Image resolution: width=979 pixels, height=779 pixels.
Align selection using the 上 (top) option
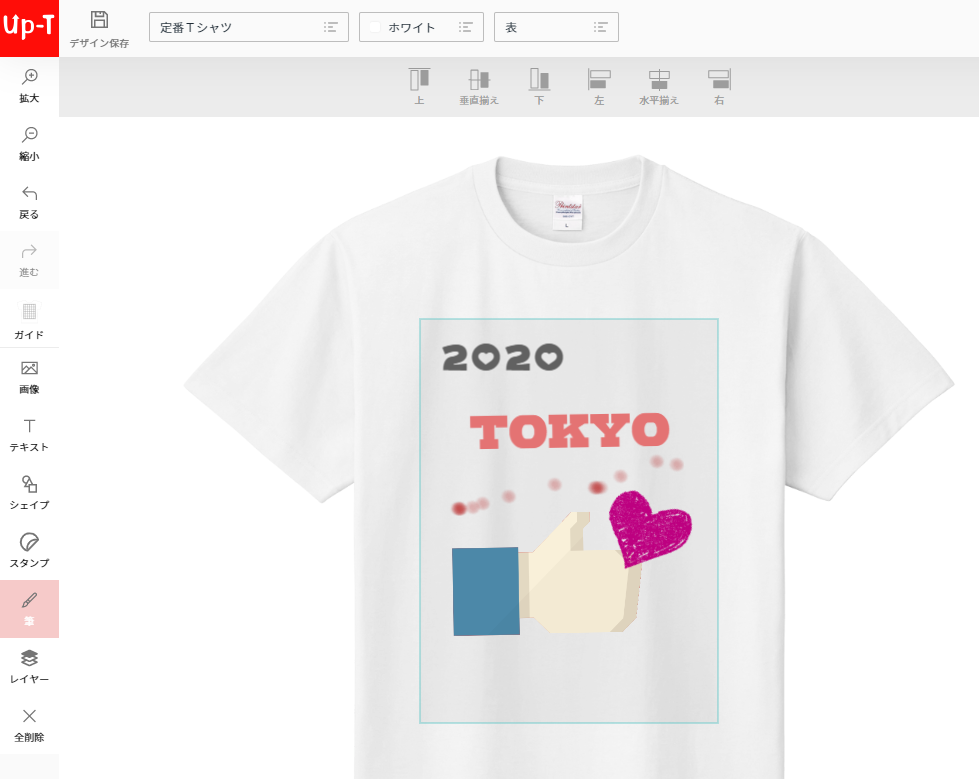(419, 87)
